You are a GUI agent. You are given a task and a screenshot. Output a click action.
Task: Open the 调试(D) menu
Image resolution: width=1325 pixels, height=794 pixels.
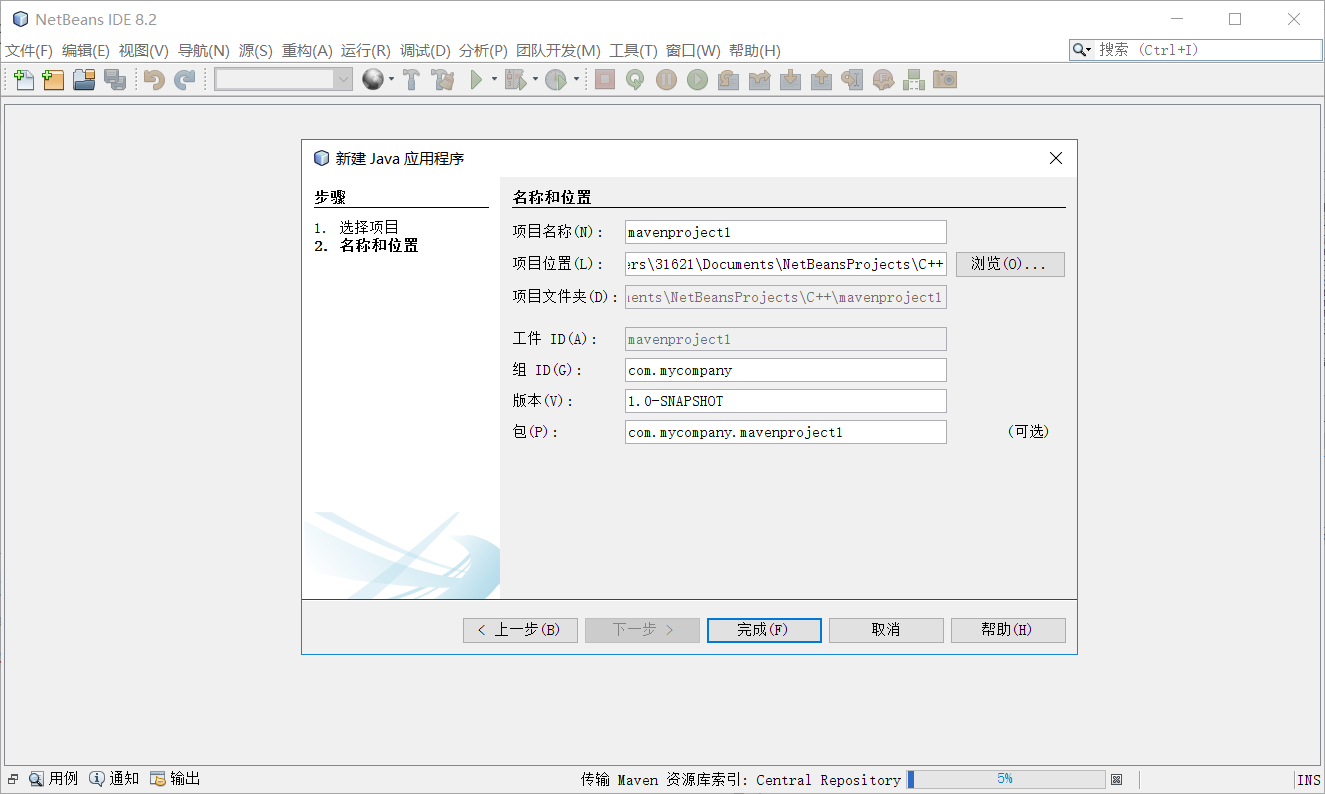pyautogui.click(x=426, y=51)
